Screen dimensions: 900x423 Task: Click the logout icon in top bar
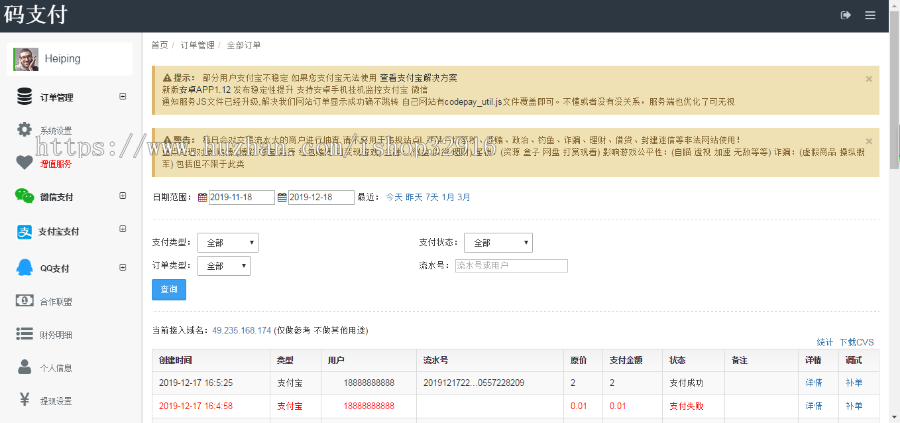pos(845,15)
